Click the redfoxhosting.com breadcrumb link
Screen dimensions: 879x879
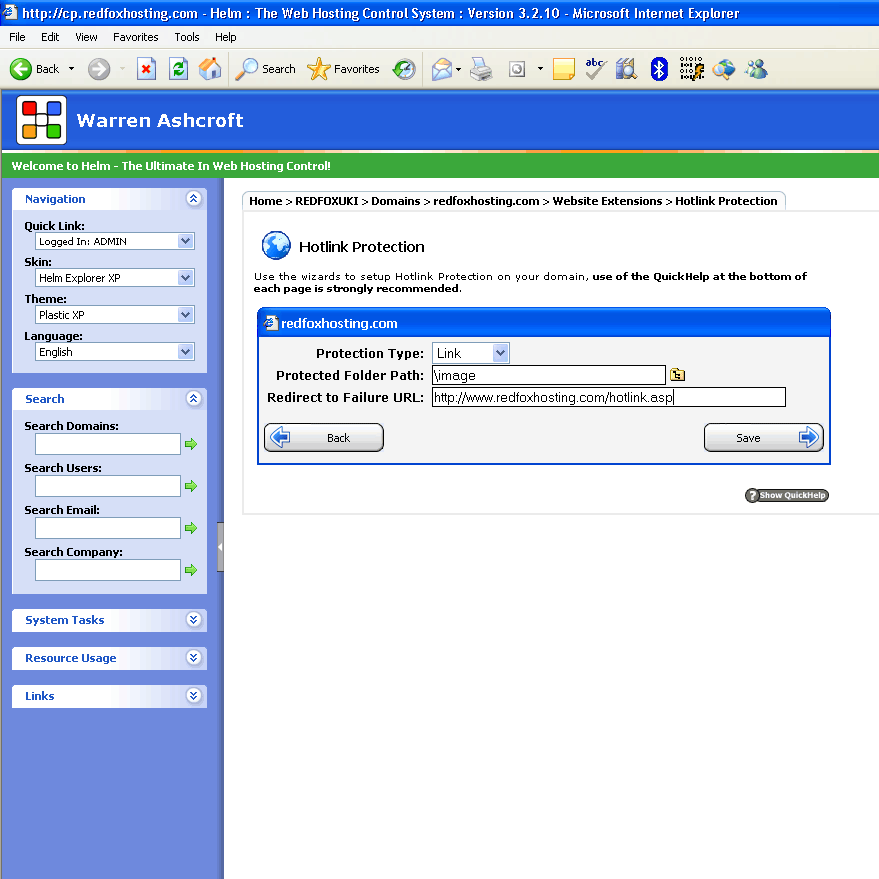486,201
